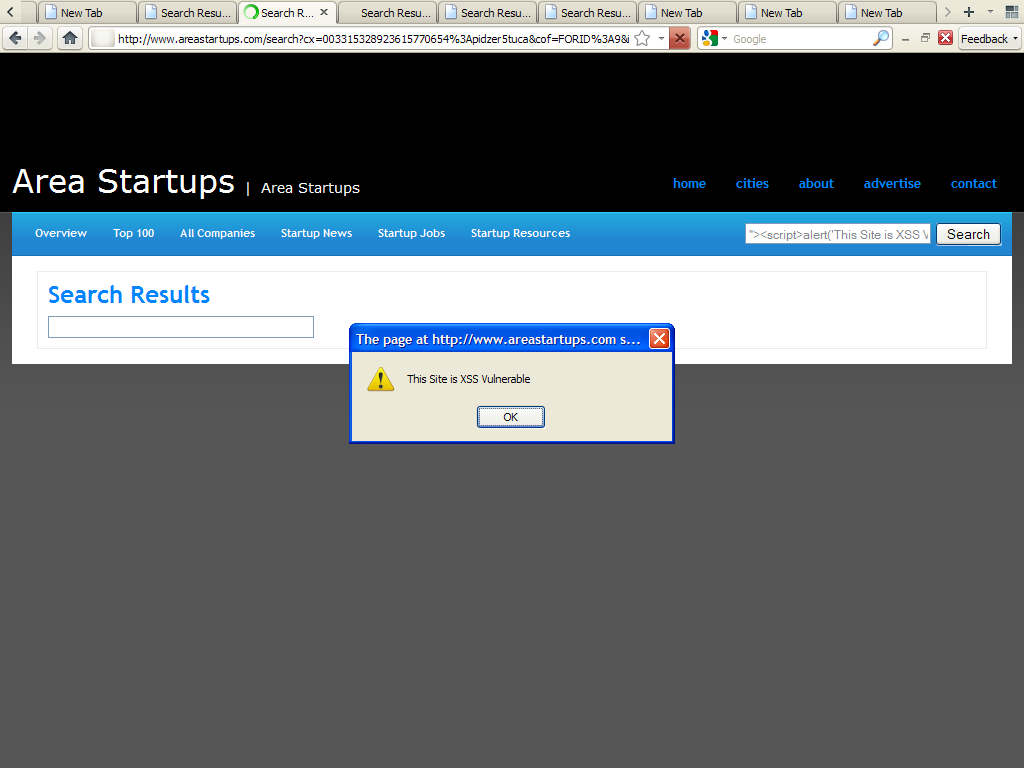Open a new tab with the plus icon
The width and height of the screenshot is (1024, 768).
point(969,12)
